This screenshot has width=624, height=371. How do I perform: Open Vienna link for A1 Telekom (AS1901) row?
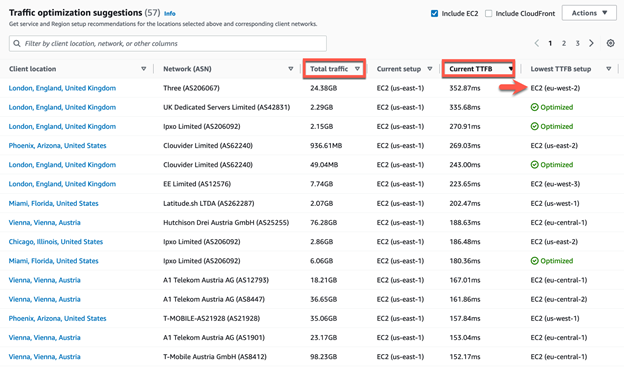(x=45, y=338)
